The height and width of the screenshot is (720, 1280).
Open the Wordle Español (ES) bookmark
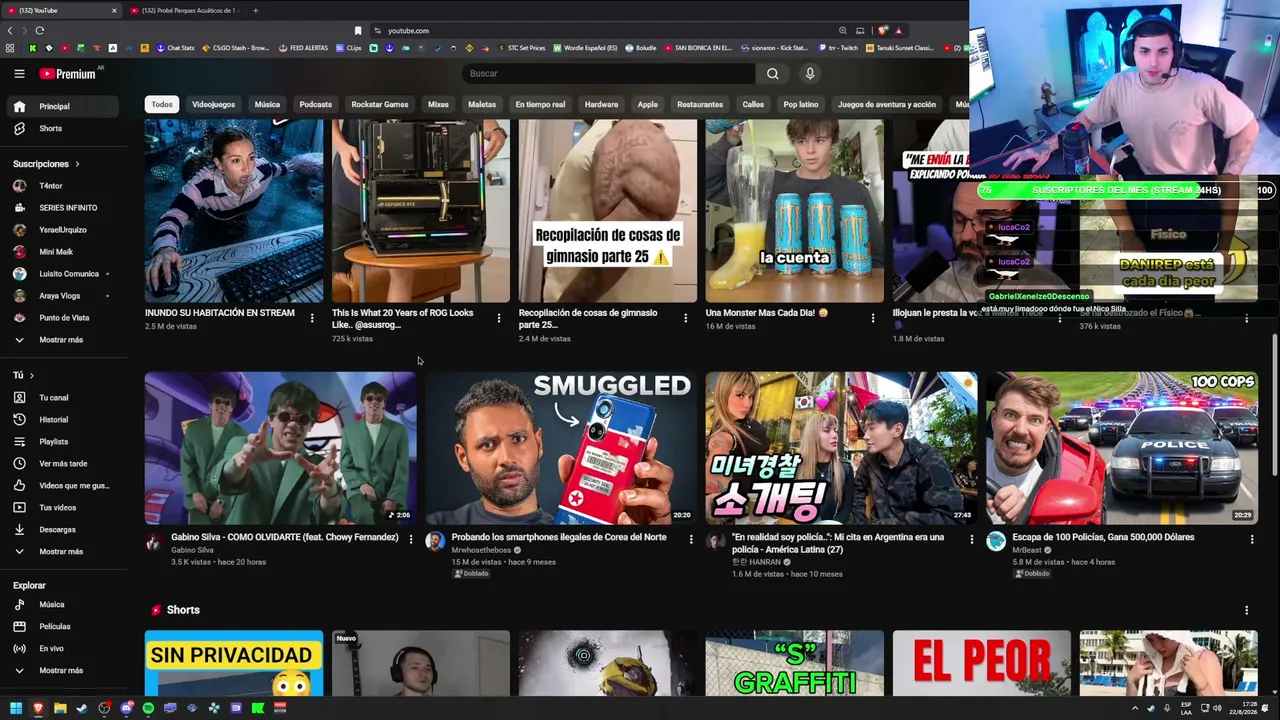point(586,48)
